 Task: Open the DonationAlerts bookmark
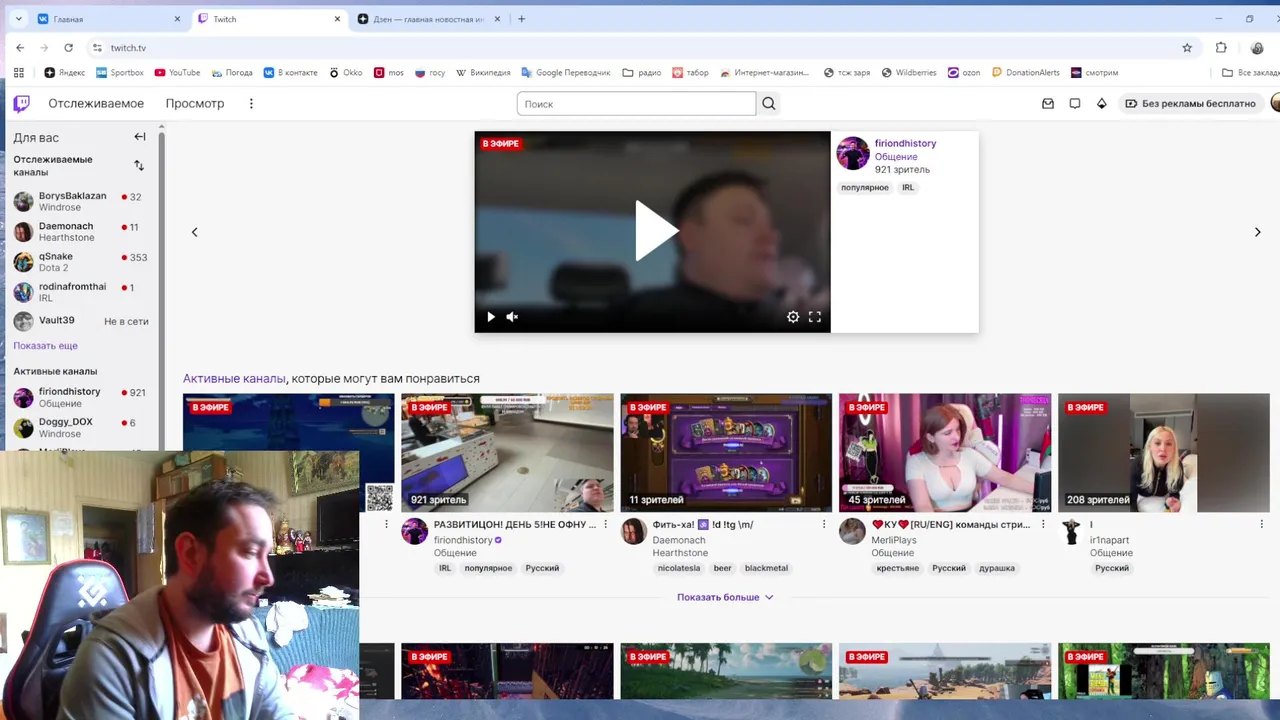(1025, 72)
